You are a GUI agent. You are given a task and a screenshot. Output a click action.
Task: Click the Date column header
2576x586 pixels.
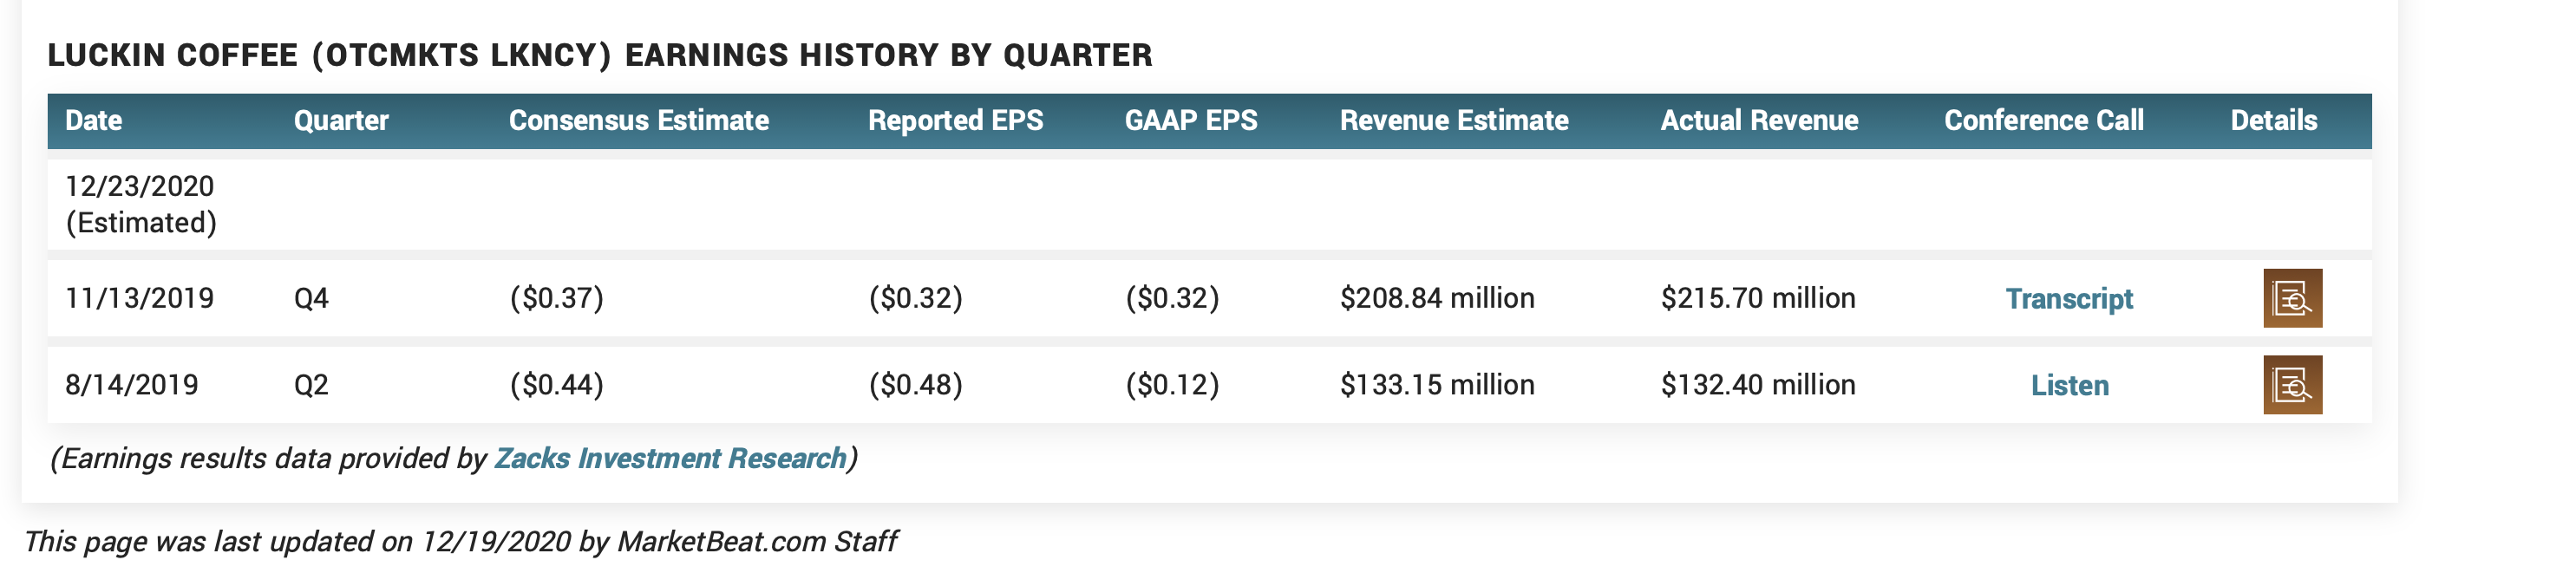pyautogui.click(x=93, y=121)
